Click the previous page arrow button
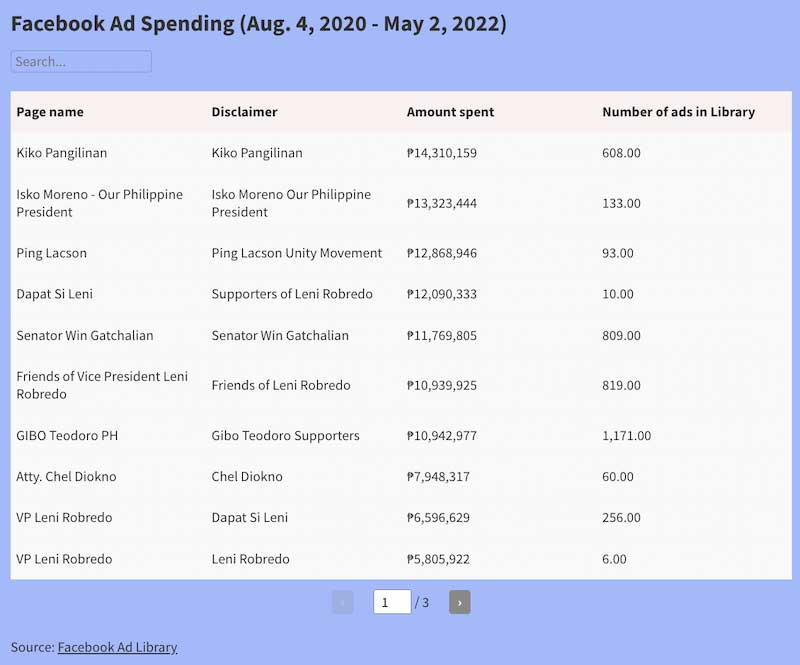 (x=342, y=602)
